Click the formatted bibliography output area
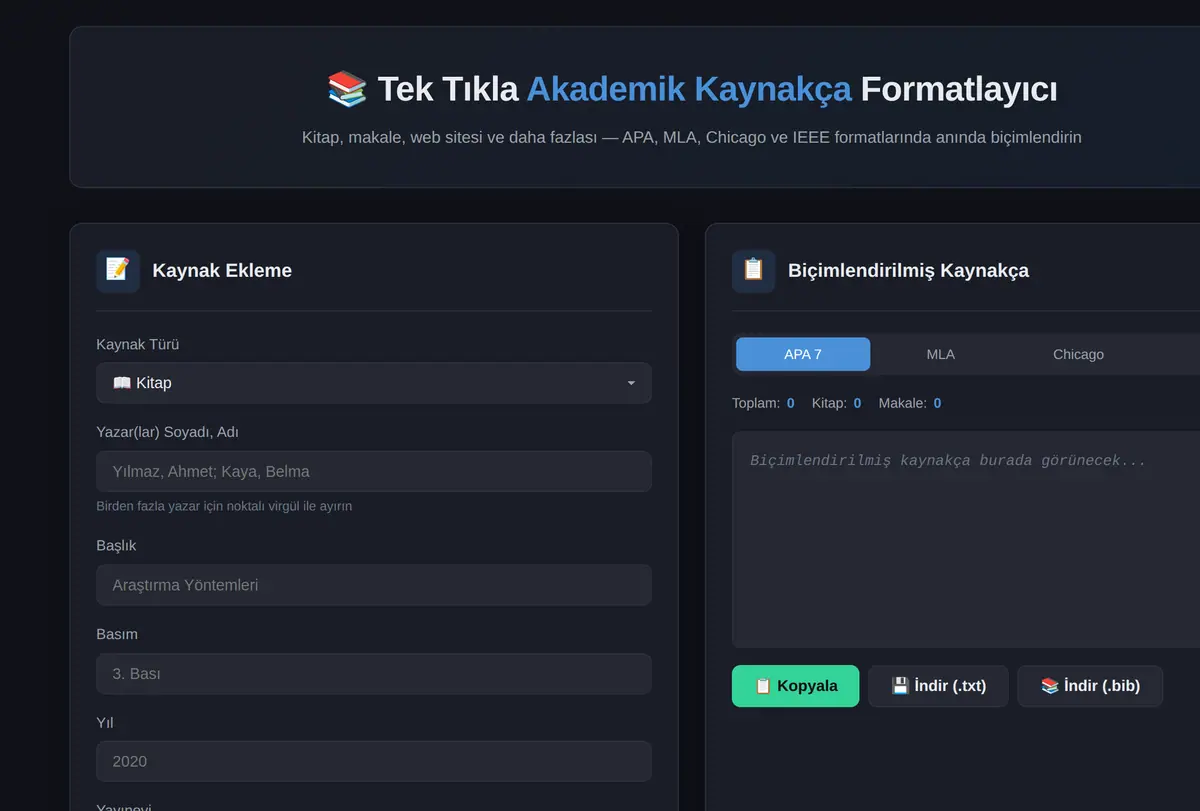Image resolution: width=1200 pixels, height=811 pixels. coord(966,540)
